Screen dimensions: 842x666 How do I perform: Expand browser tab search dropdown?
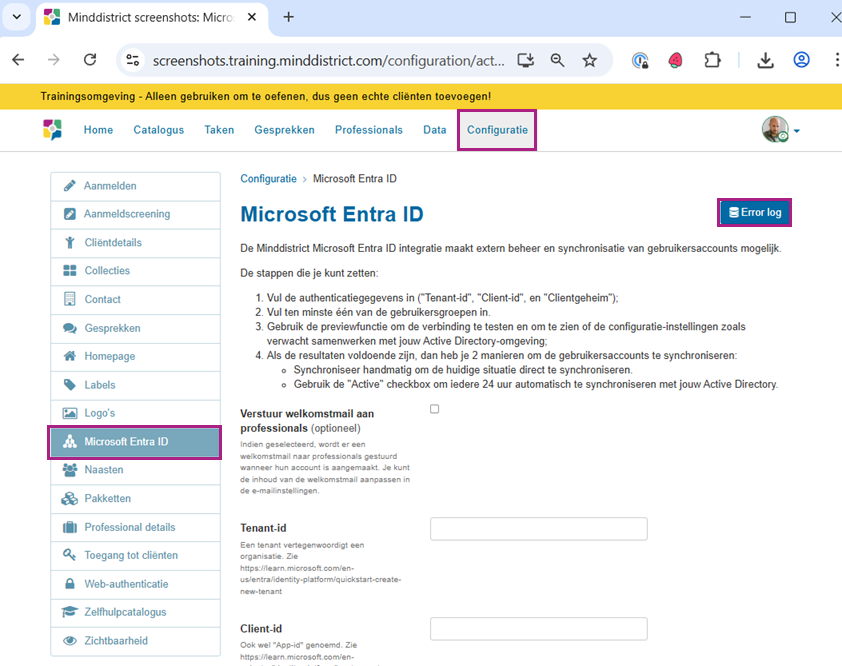(17, 17)
